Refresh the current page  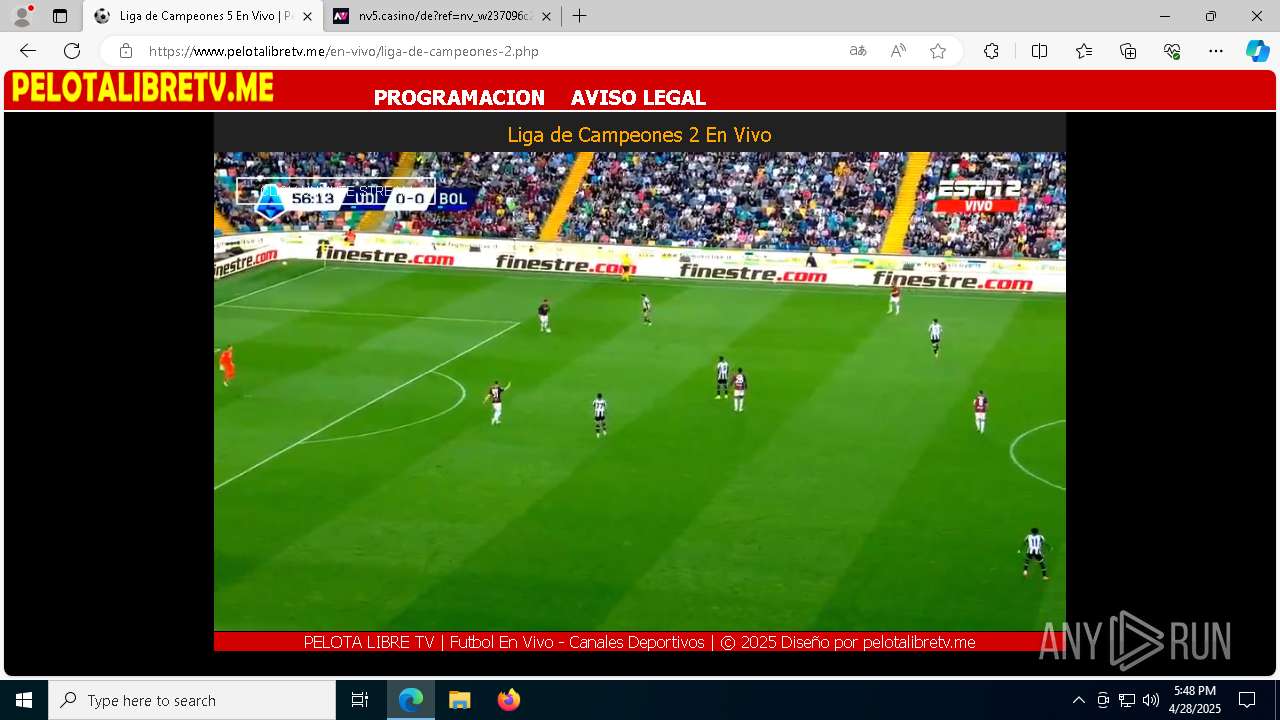pyautogui.click(x=72, y=51)
